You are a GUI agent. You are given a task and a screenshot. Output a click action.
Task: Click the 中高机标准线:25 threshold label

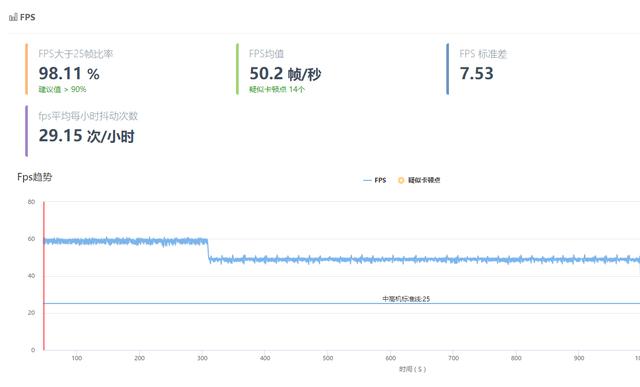(x=406, y=299)
